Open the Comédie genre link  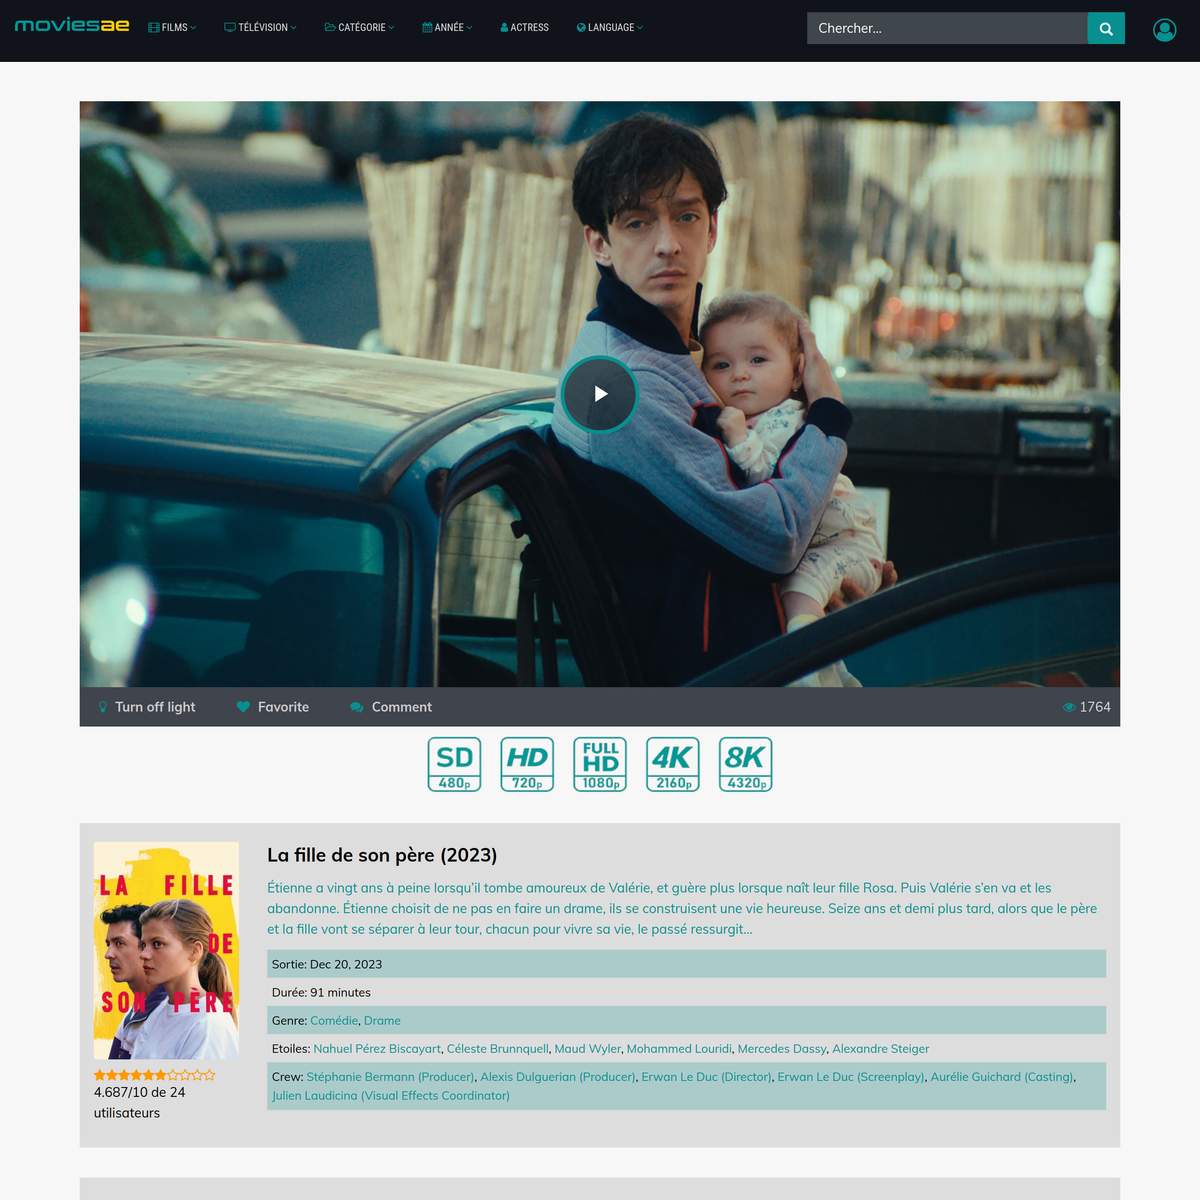point(334,1021)
